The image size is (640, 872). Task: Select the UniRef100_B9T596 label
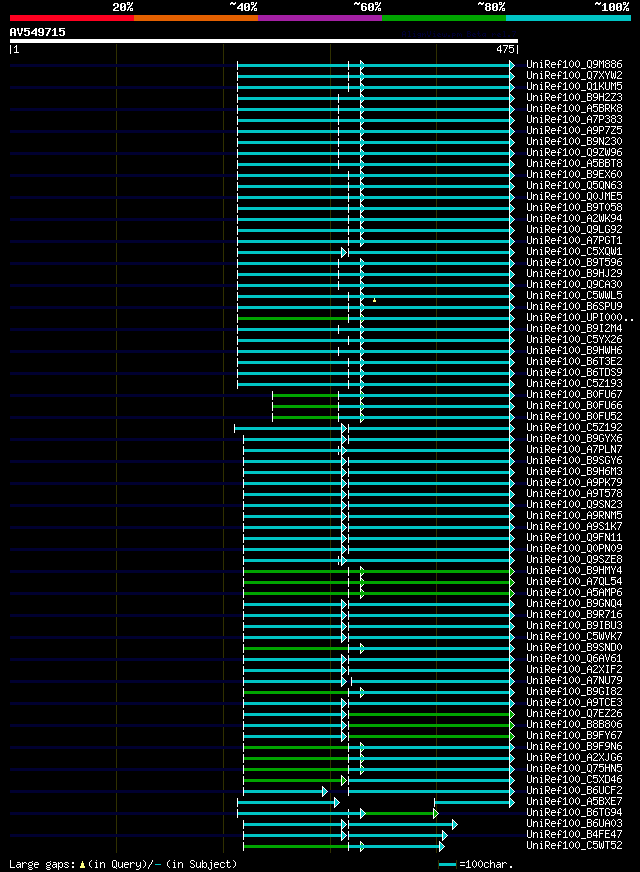(x=574, y=262)
